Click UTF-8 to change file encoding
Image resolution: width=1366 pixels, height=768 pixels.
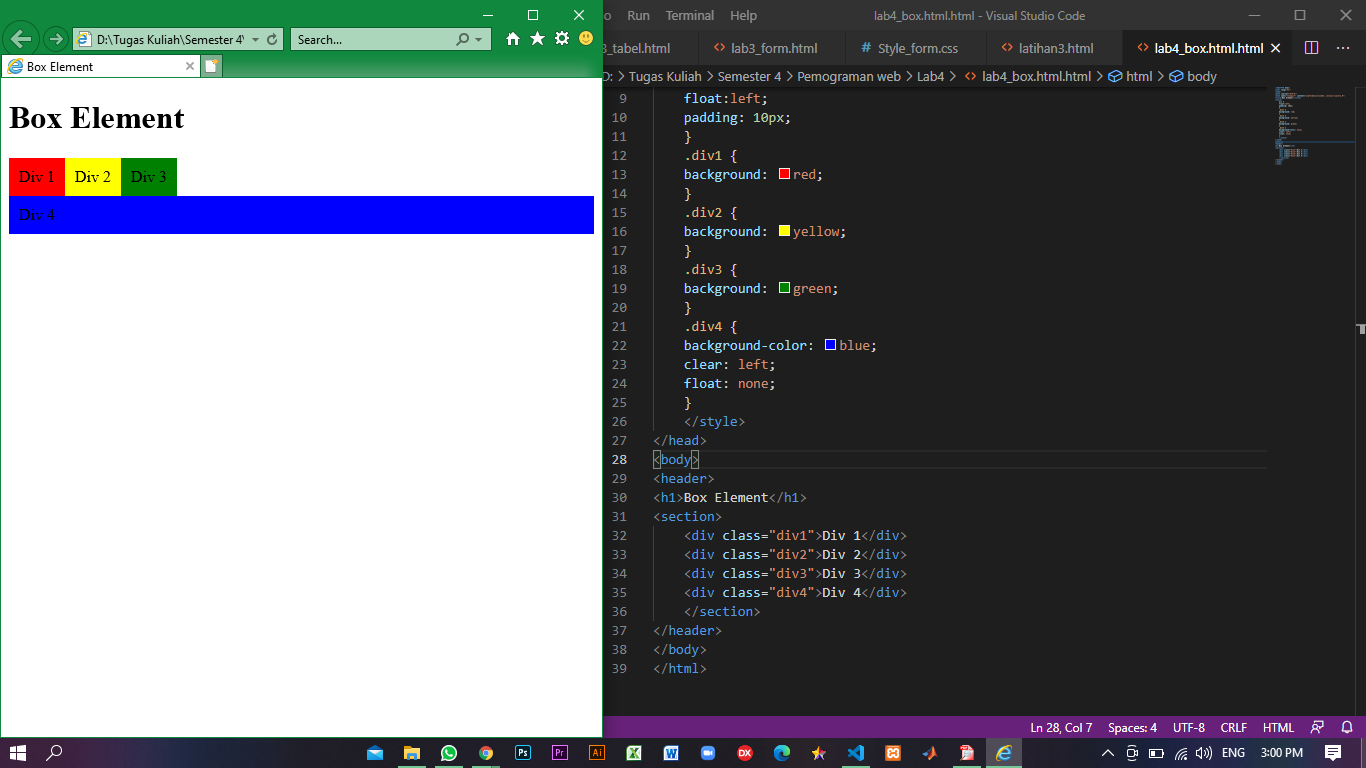point(1188,727)
